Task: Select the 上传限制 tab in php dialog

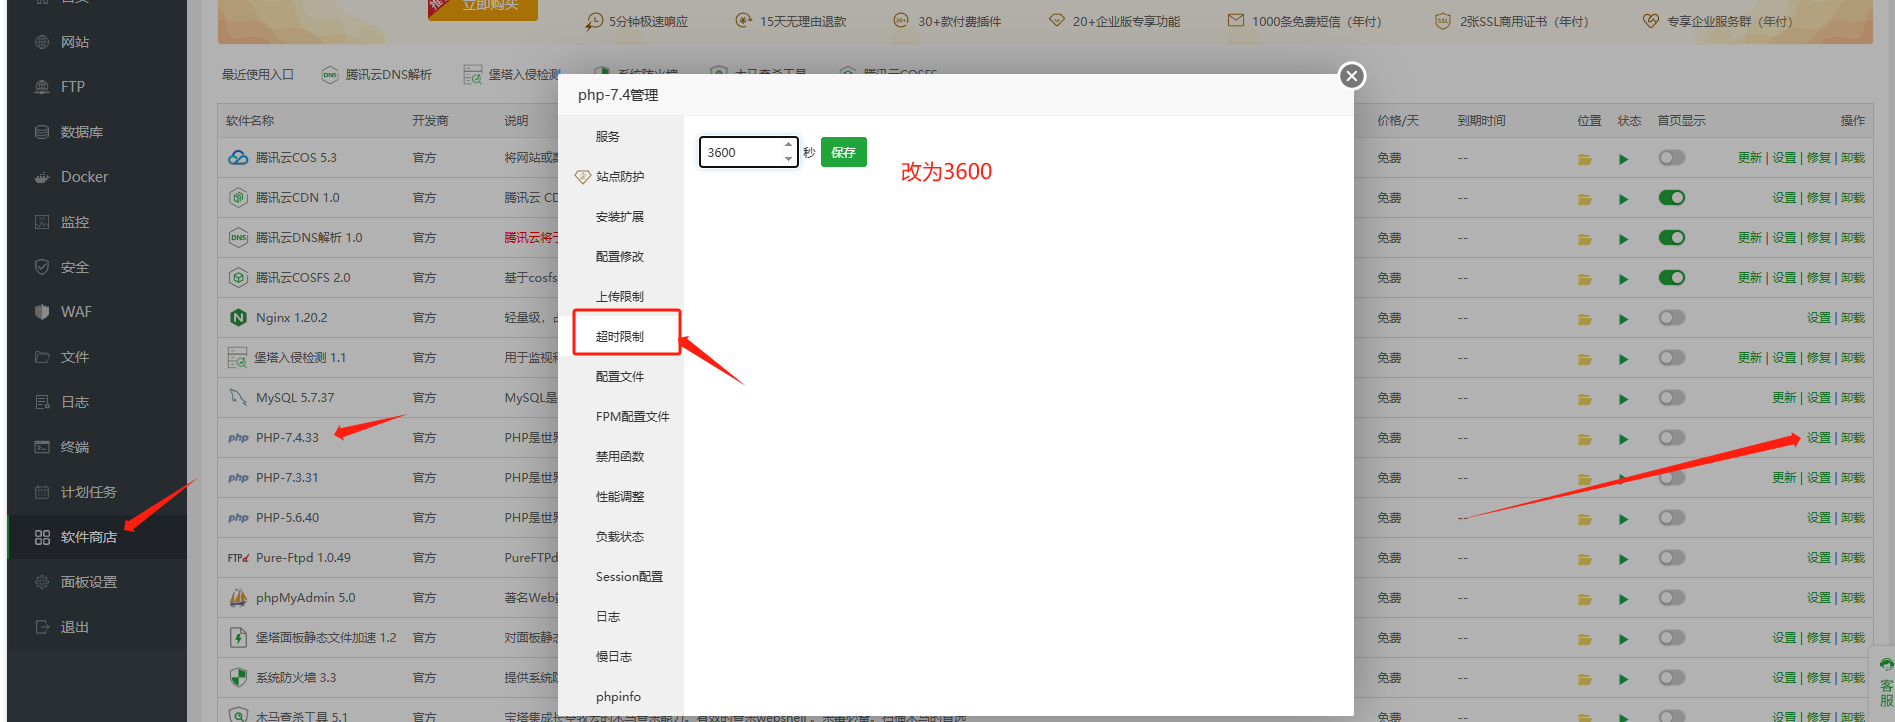Action: [x=620, y=297]
